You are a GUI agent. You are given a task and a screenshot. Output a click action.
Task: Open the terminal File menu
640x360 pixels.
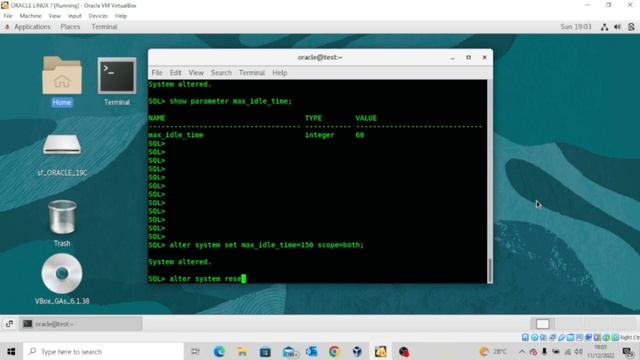(x=157, y=73)
